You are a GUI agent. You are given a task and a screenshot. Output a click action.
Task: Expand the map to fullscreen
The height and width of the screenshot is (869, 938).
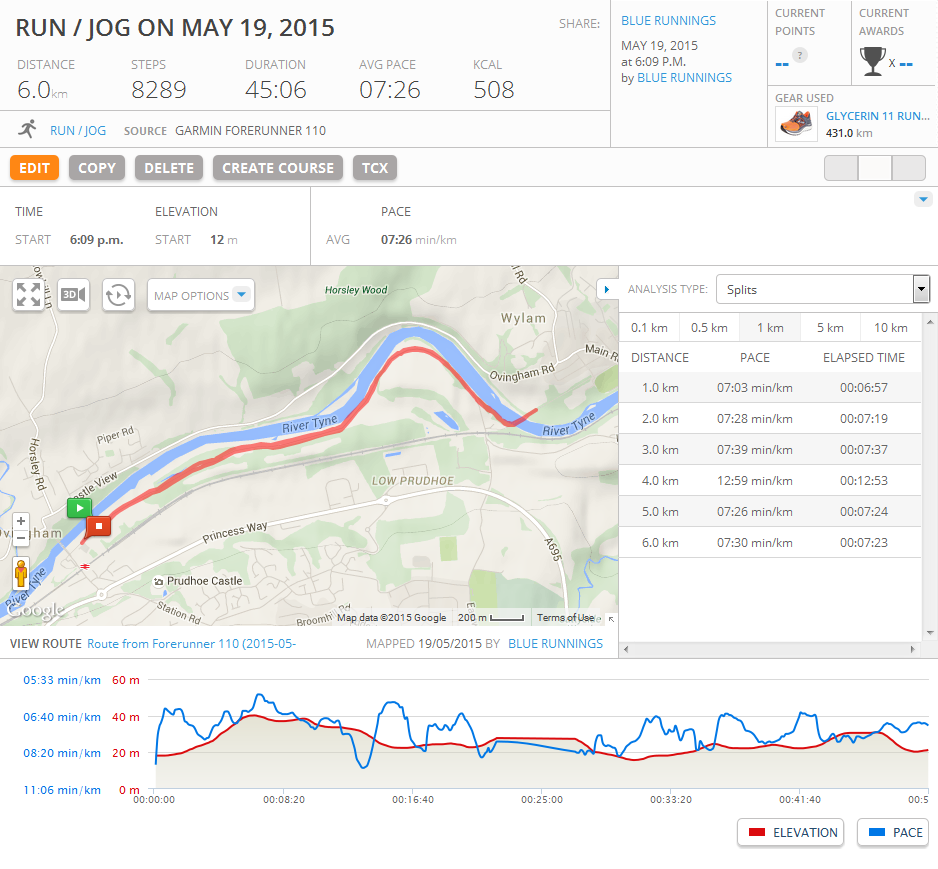[28, 295]
